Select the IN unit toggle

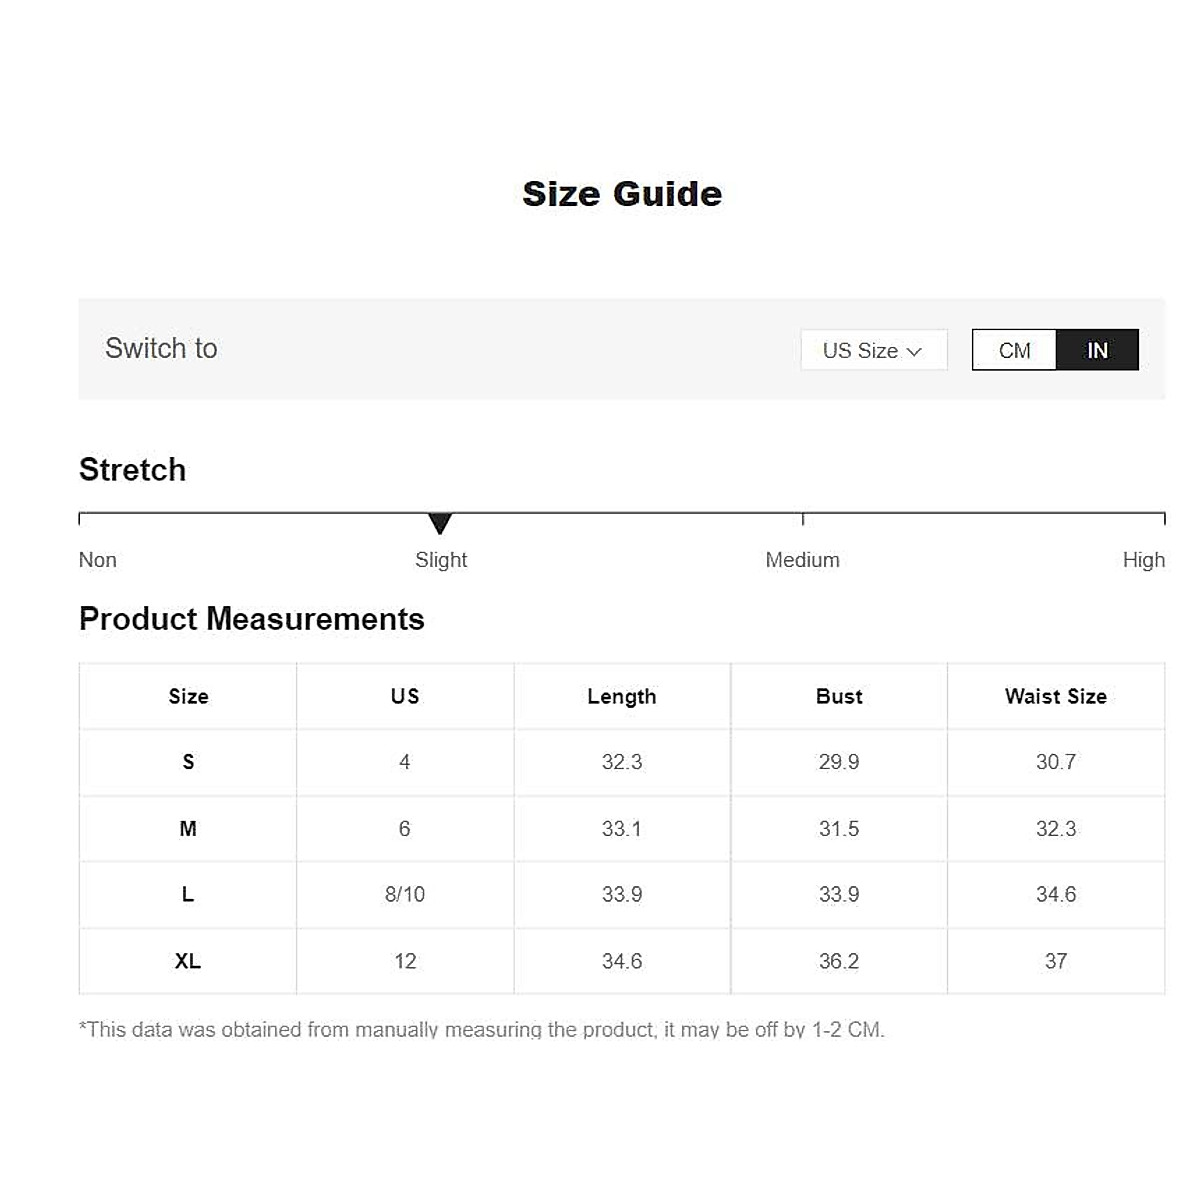point(1097,350)
